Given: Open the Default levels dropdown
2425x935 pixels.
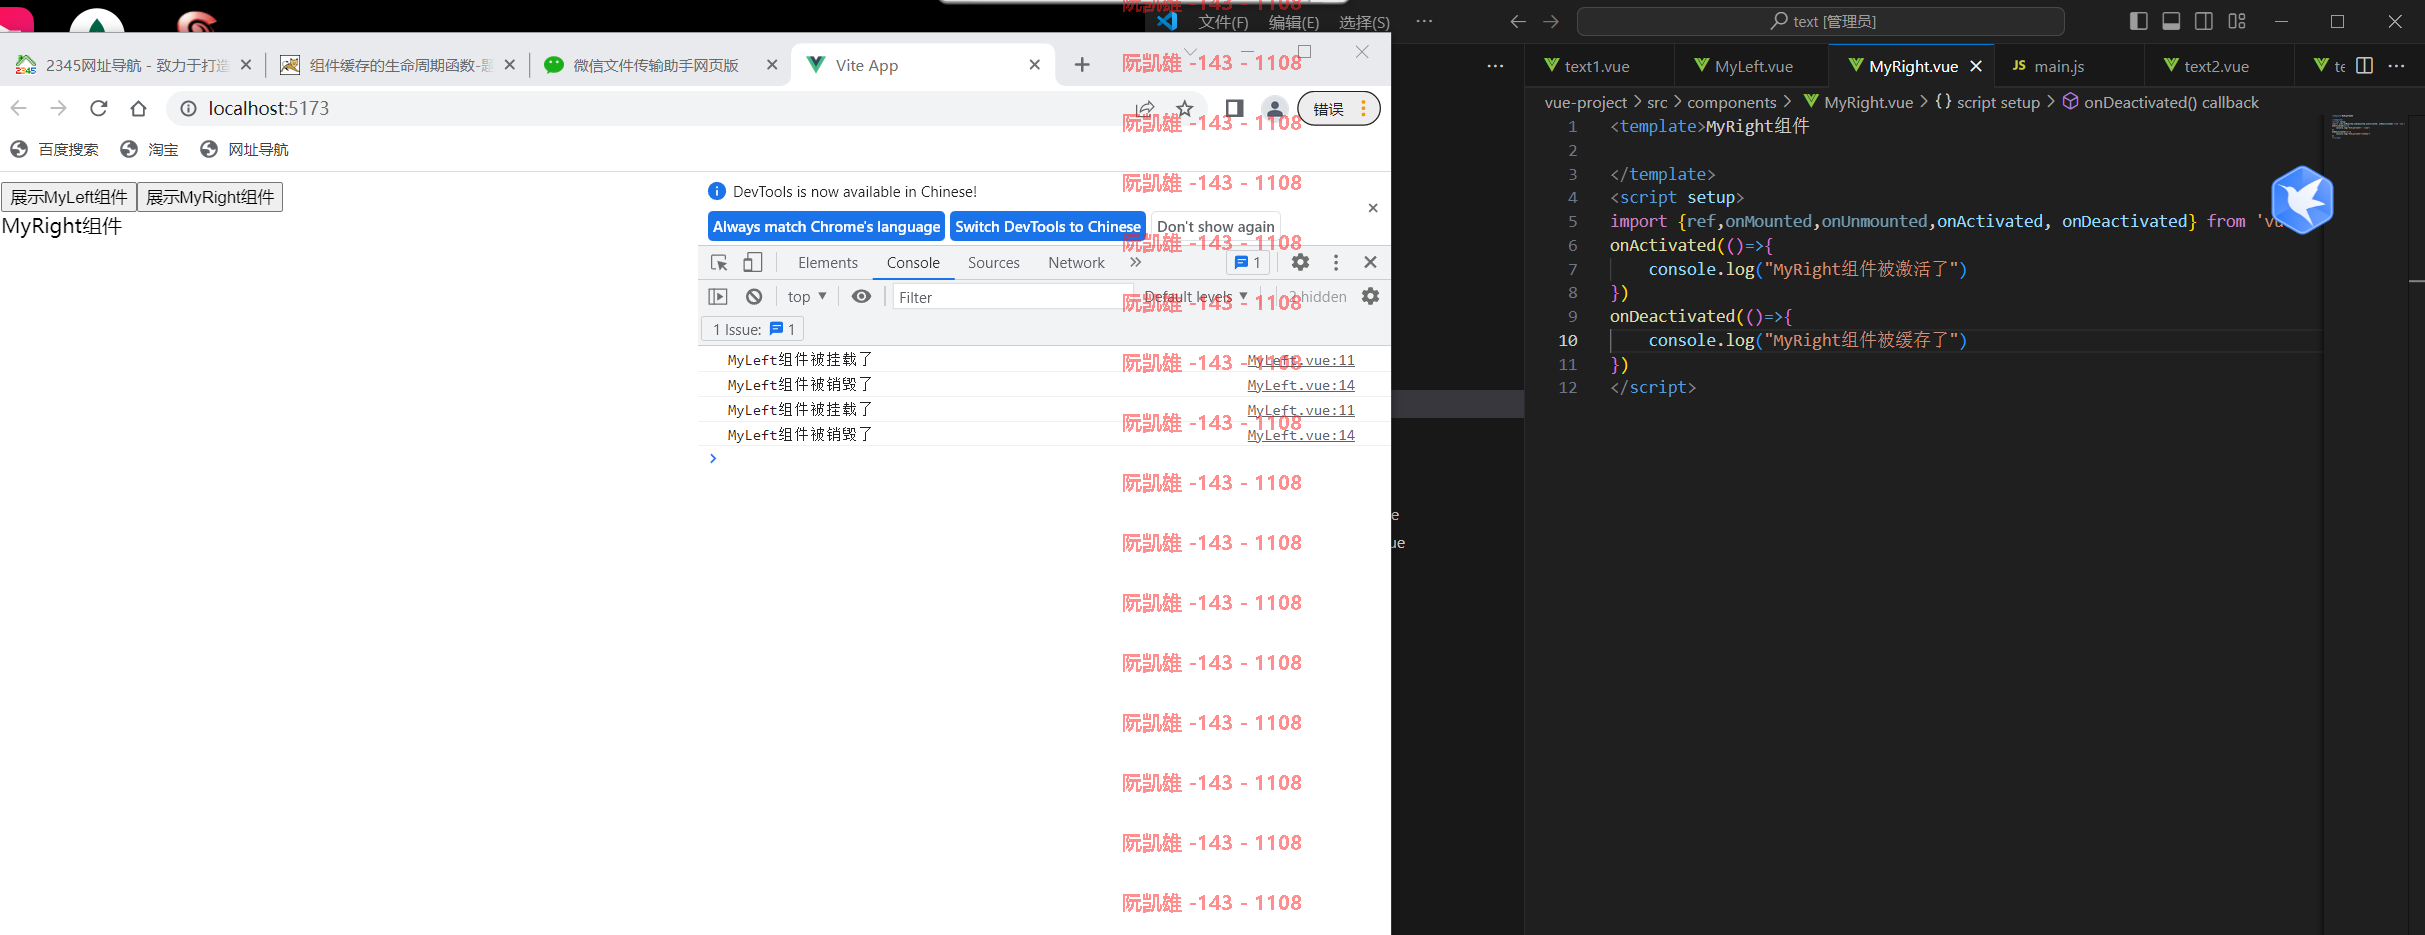Looking at the screenshot, I should coord(1196,296).
